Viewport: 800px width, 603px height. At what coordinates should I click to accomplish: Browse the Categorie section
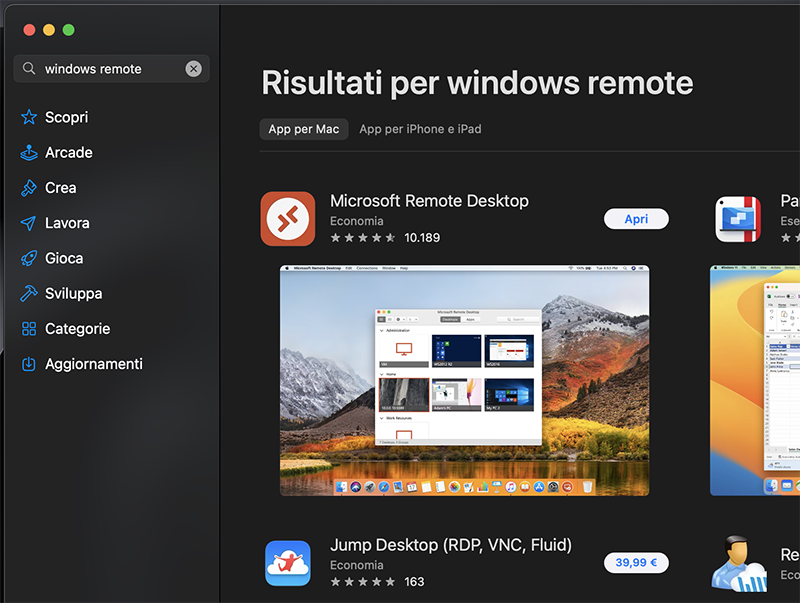pos(78,329)
